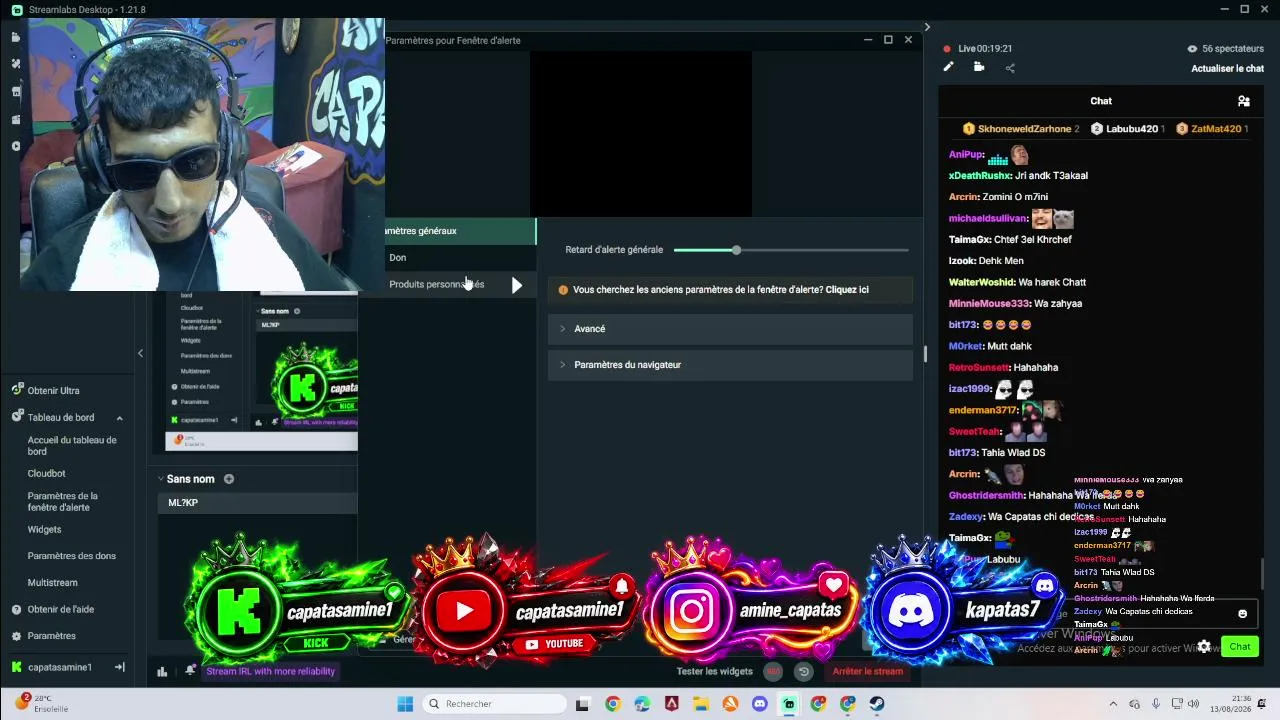Collapse the Sans nom scene collection arrow
This screenshot has height=720, width=1280.
[x=160, y=479]
